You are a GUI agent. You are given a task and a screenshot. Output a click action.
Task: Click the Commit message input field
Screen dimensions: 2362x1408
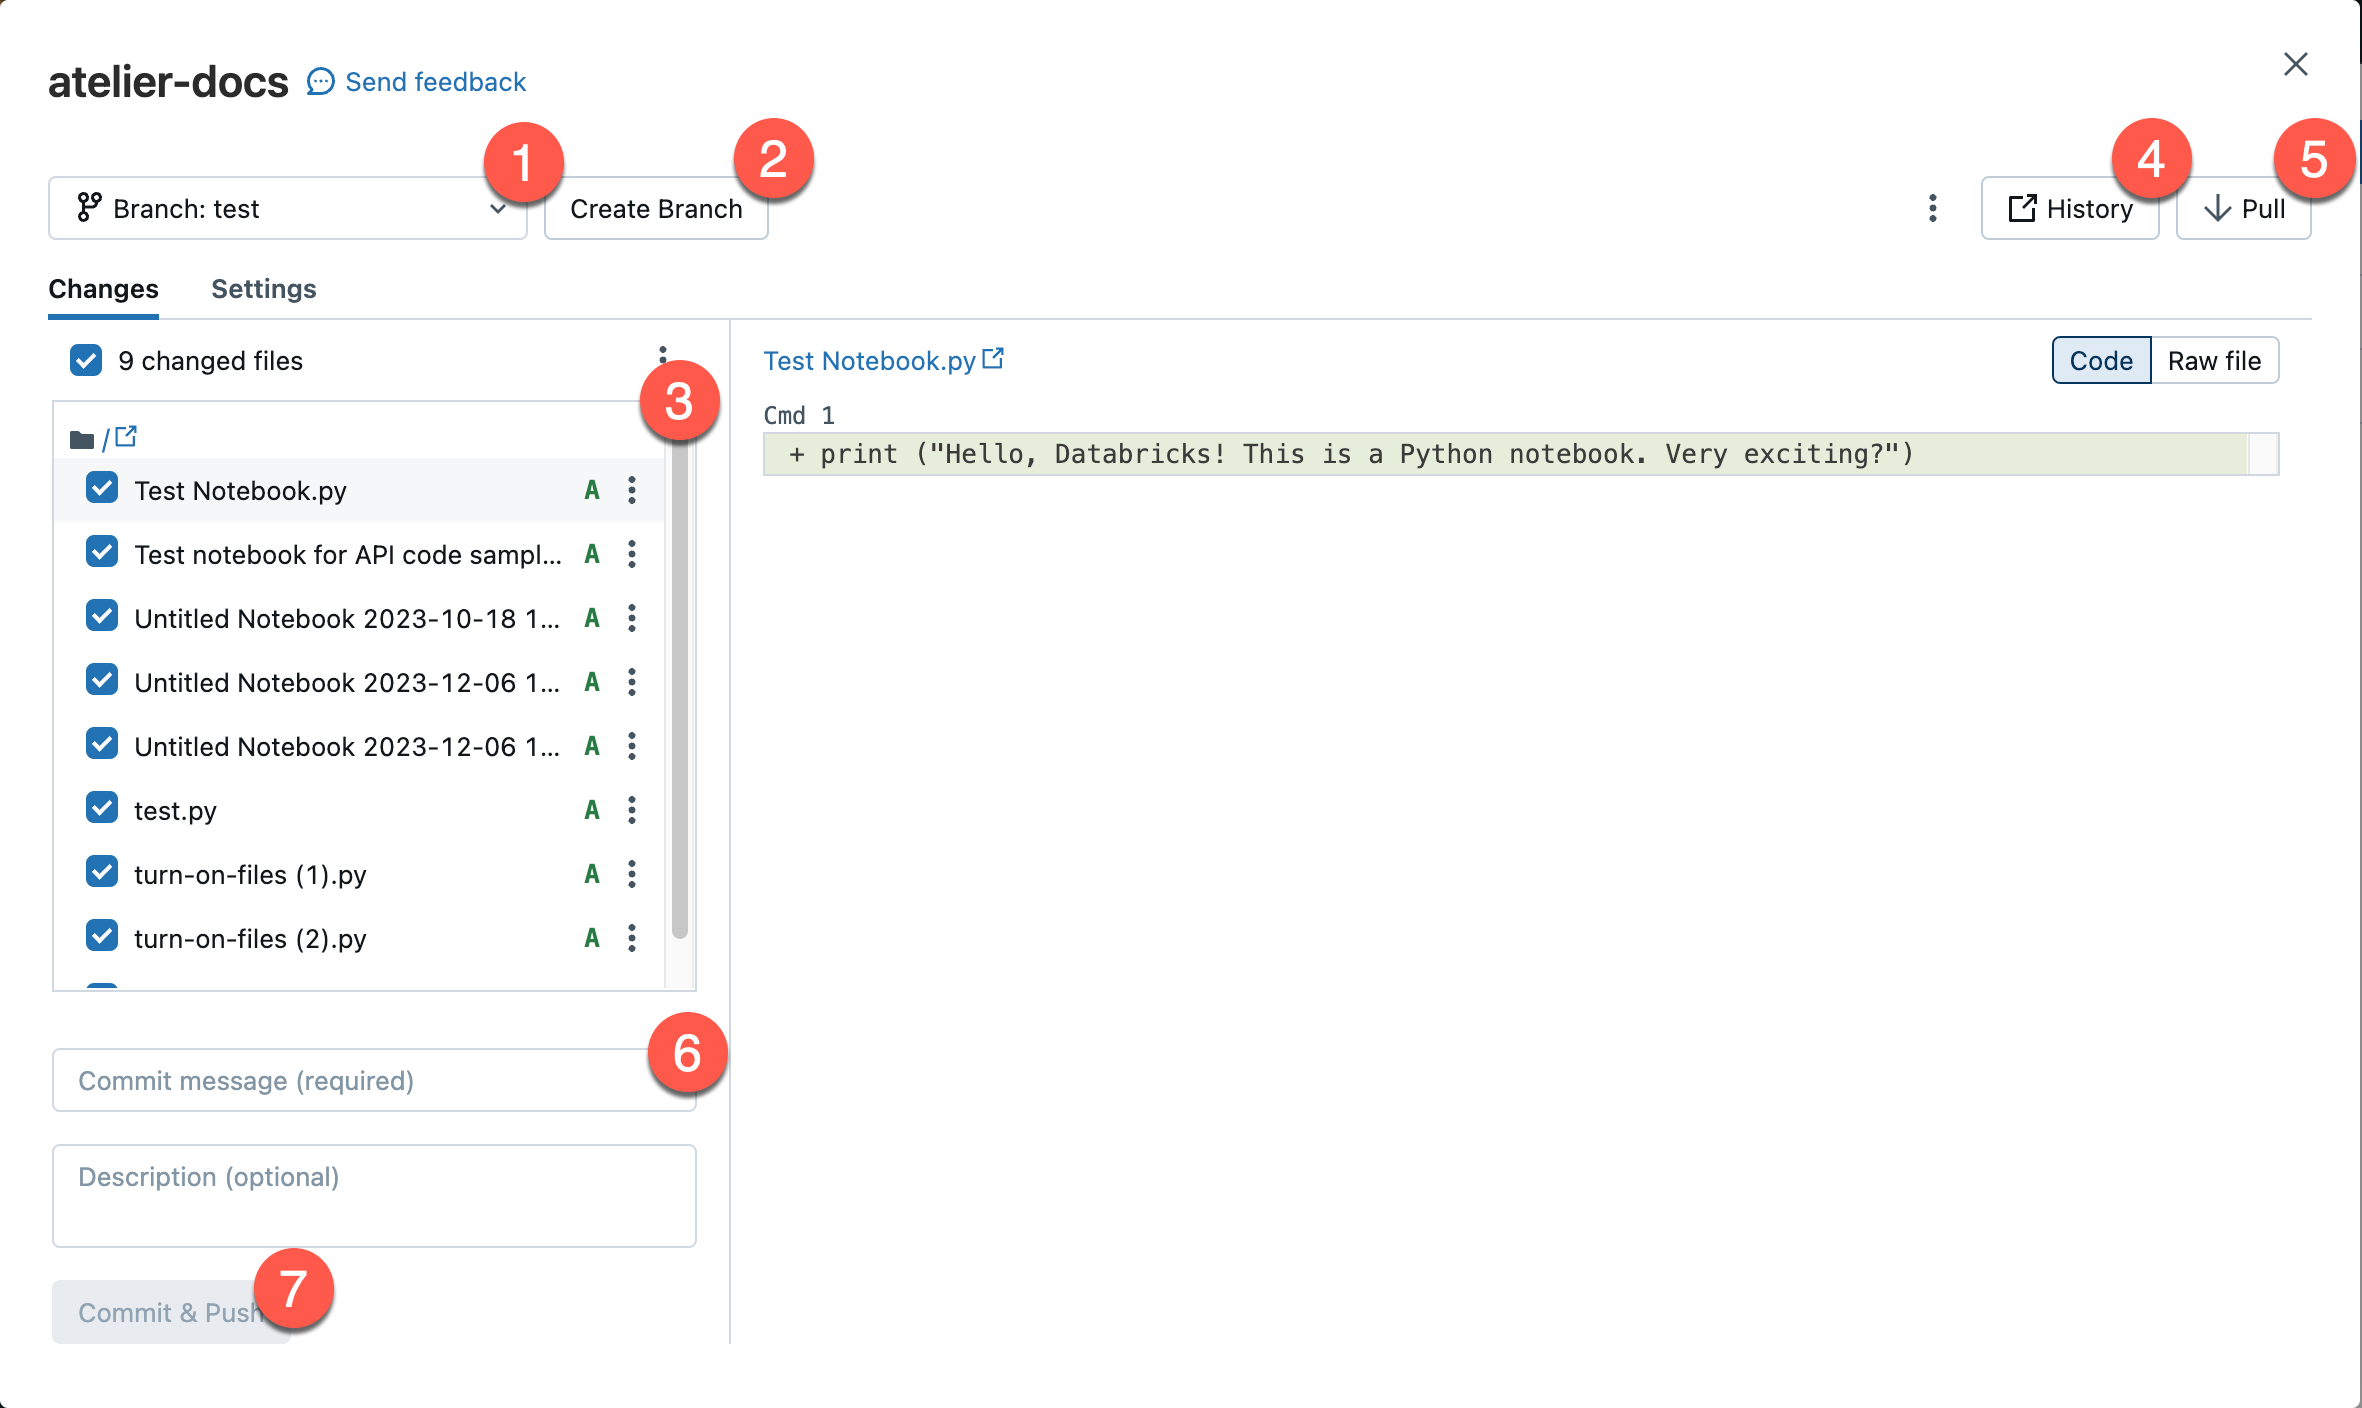374,1079
